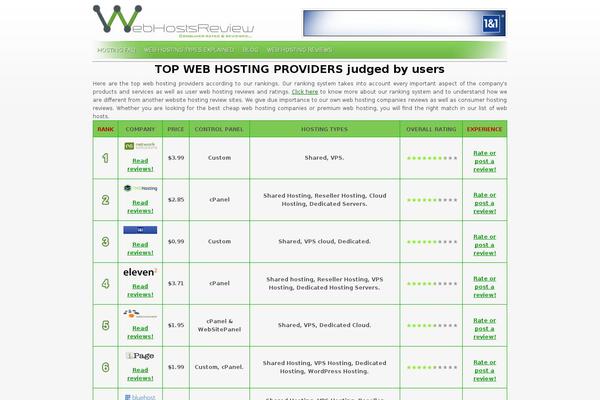This screenshot has width=600, height=400.
Task: Click the blue 1&1 logo in rank 3
Action: pos(140,230)
